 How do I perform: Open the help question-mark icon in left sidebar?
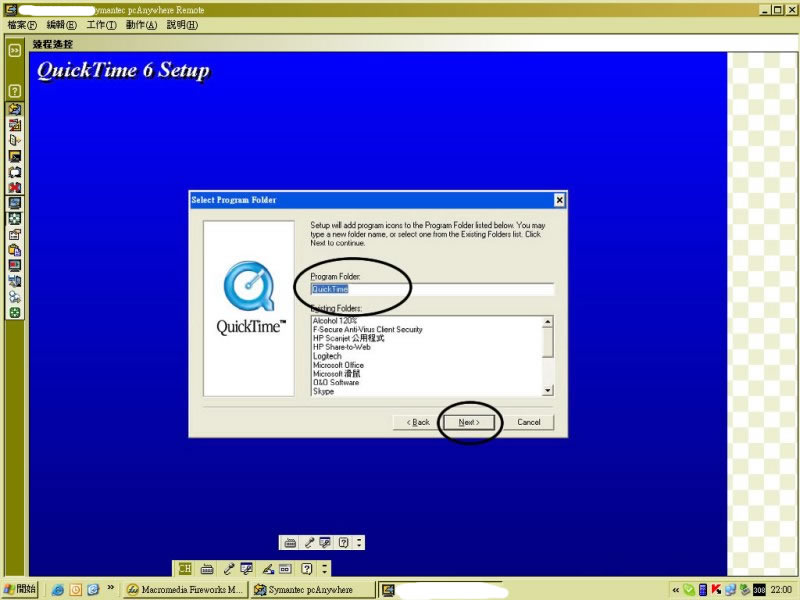15,91
